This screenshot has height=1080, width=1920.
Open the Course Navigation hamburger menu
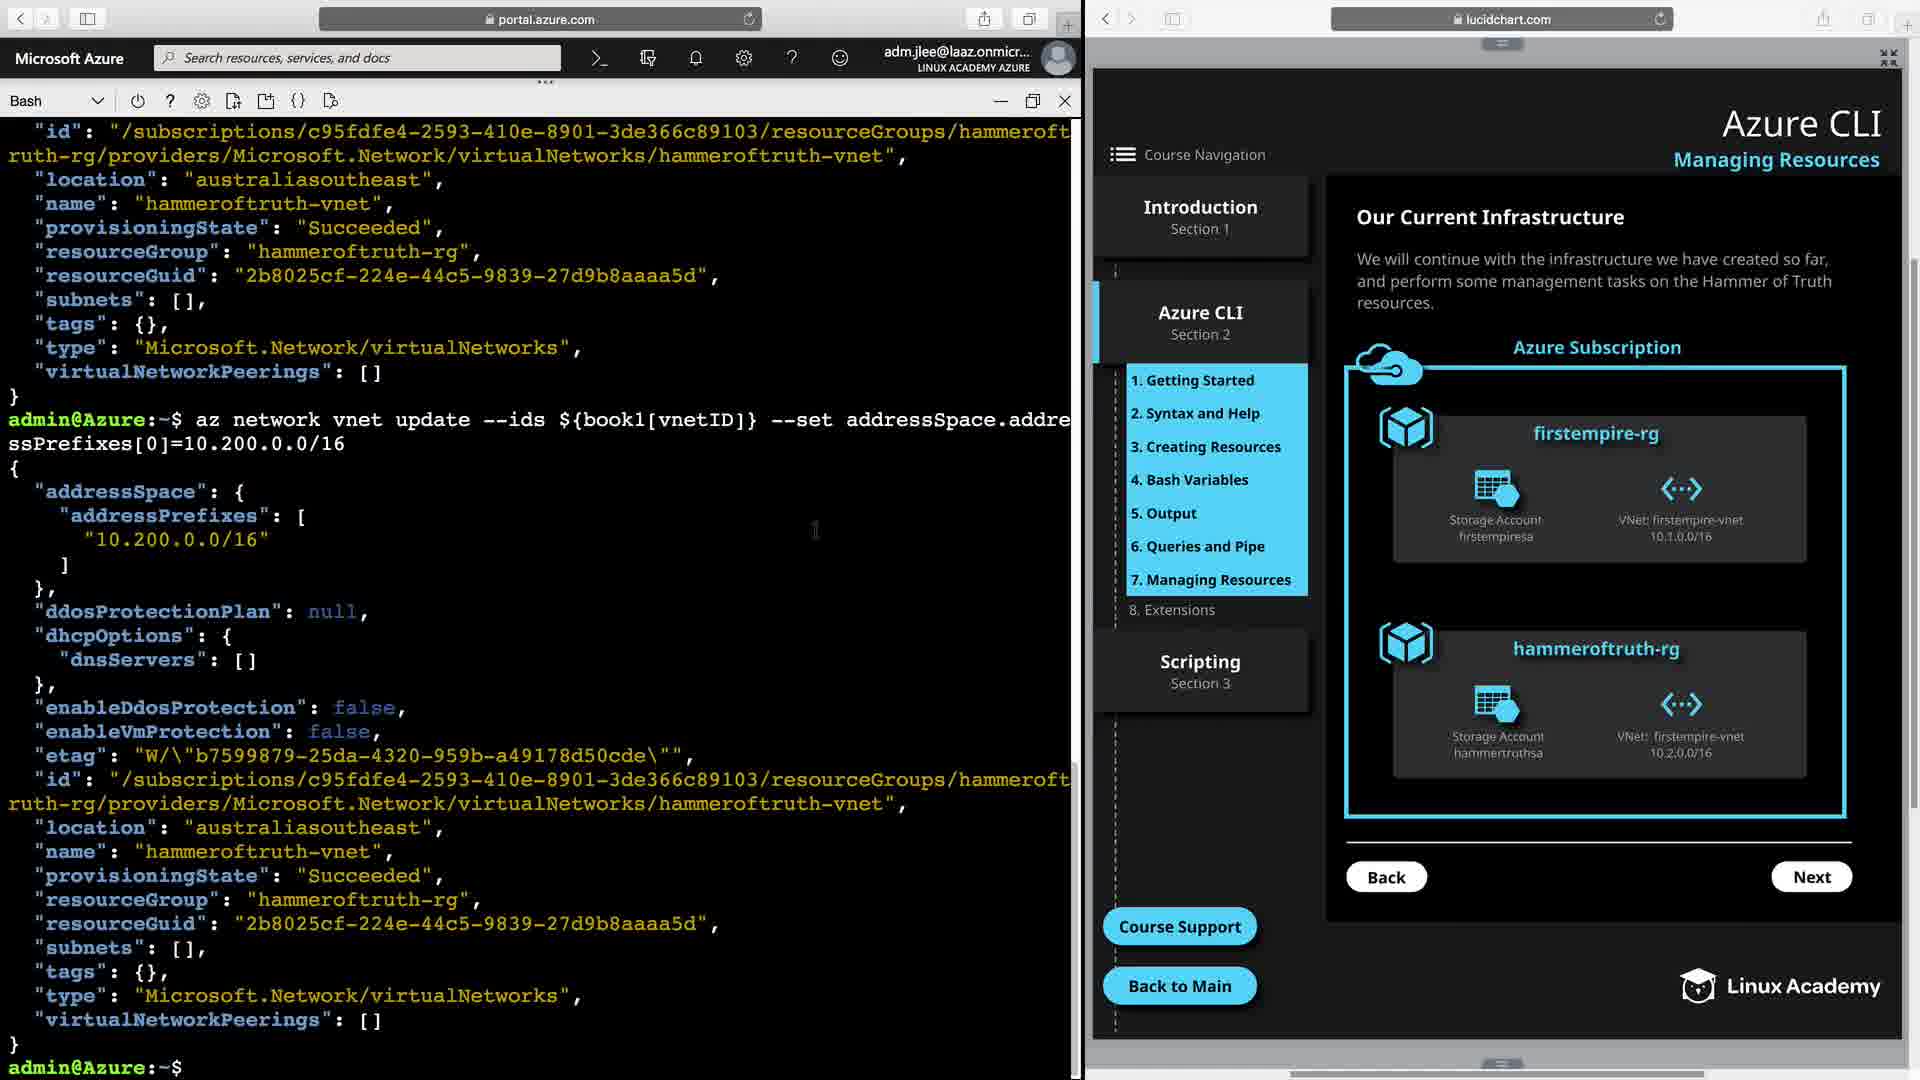pos(1122,155)
